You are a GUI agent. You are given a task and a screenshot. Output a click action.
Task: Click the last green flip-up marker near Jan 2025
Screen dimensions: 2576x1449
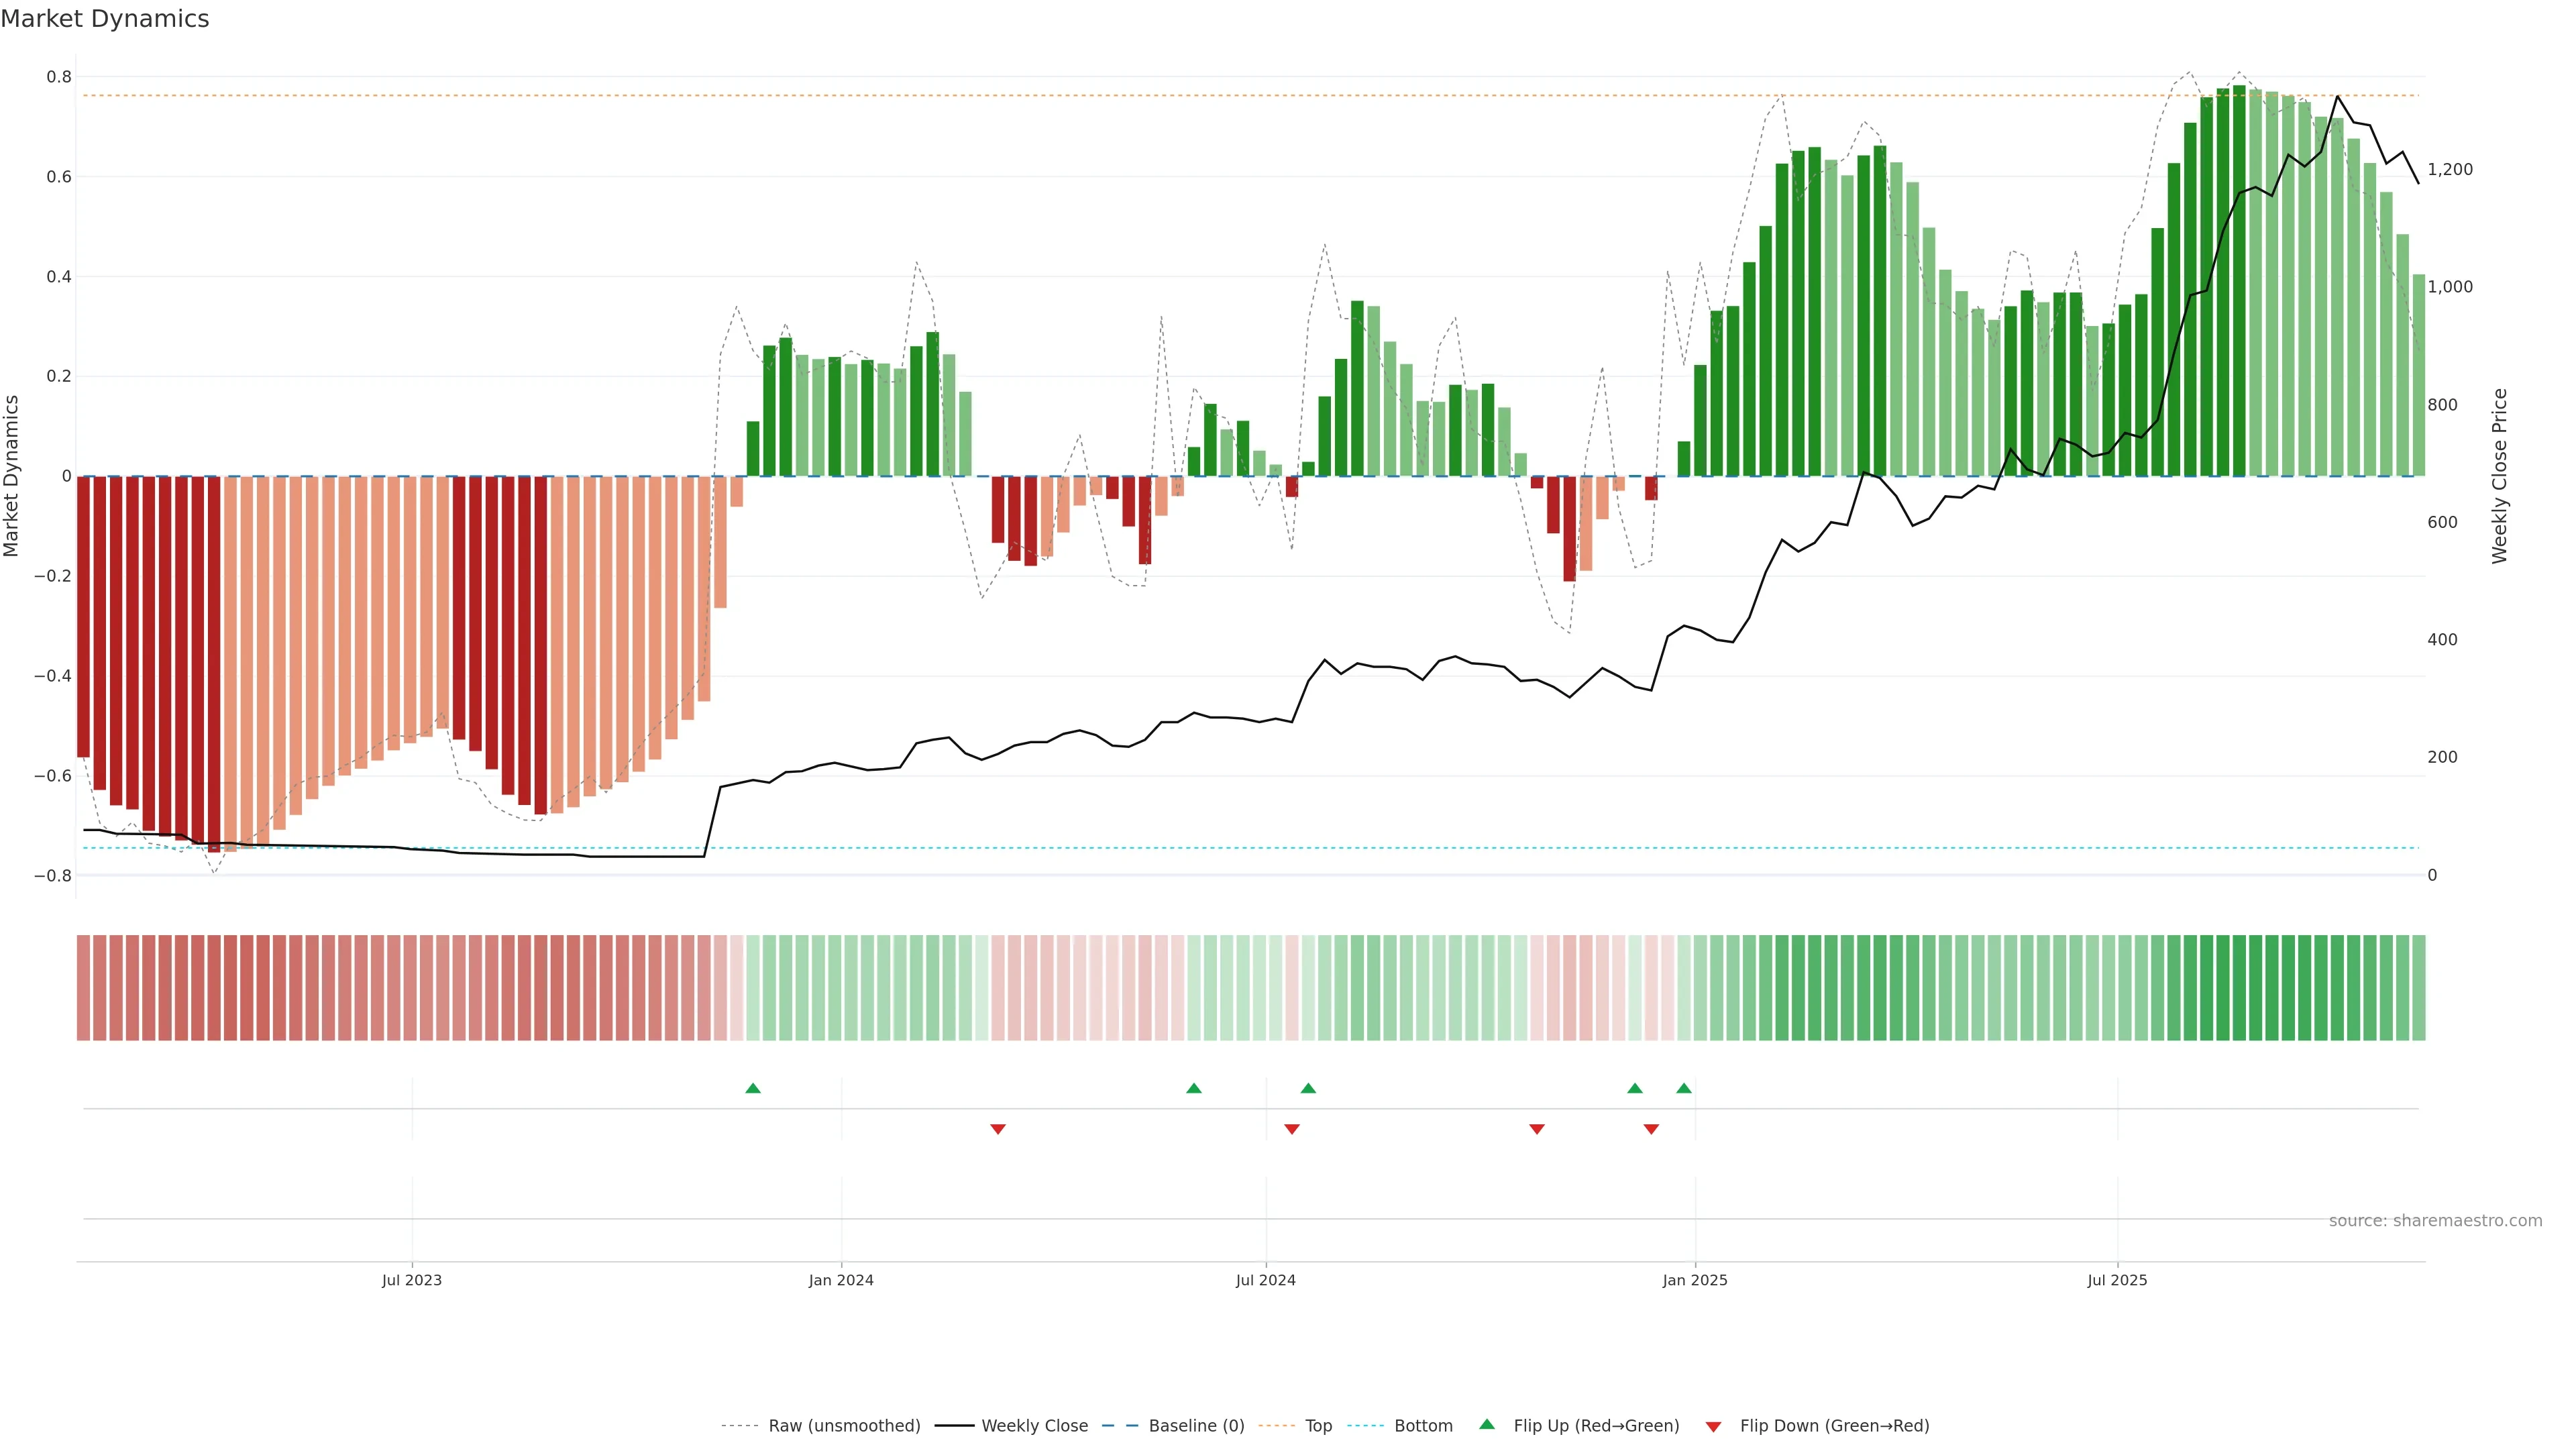pos(1684,1088)
